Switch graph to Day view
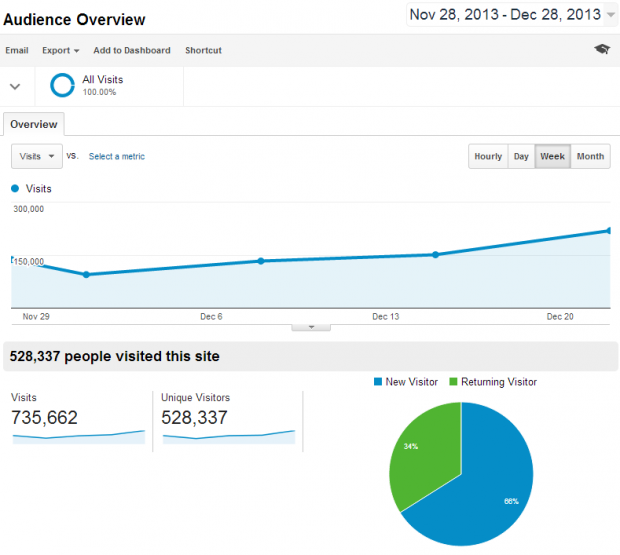This screenshot has width=620, height=555. (521, 157)
